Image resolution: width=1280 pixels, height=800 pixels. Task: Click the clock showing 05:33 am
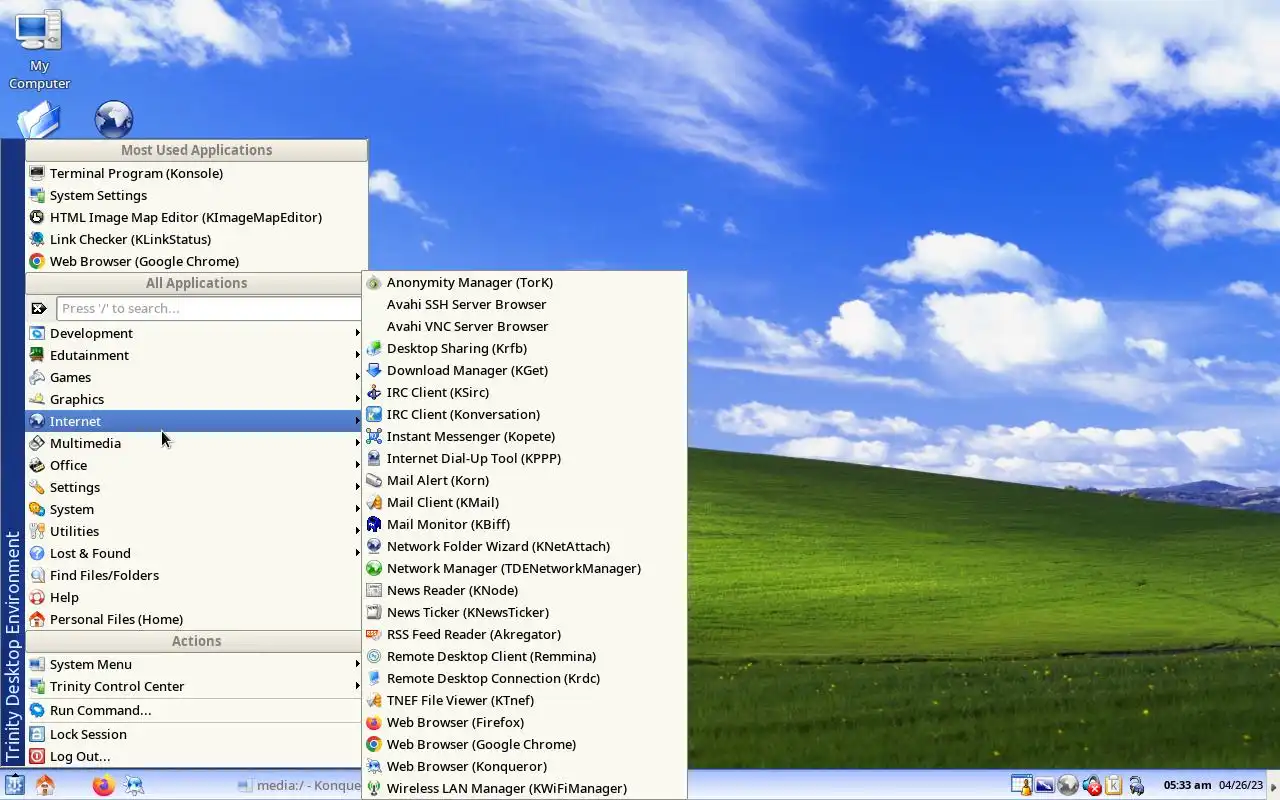pyautogui.click(x=1187, y=785)
